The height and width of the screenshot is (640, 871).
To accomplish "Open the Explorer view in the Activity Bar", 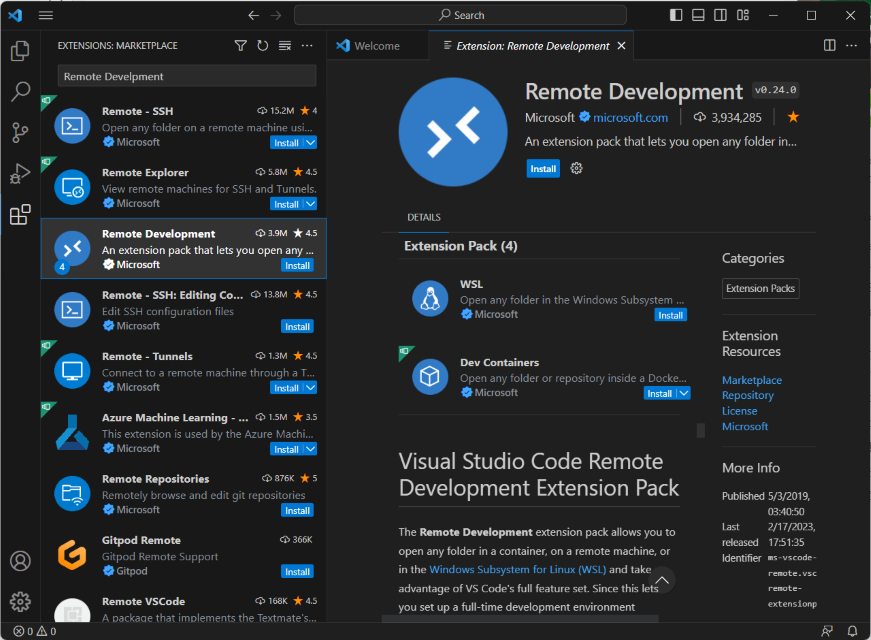I will (20, 52).
